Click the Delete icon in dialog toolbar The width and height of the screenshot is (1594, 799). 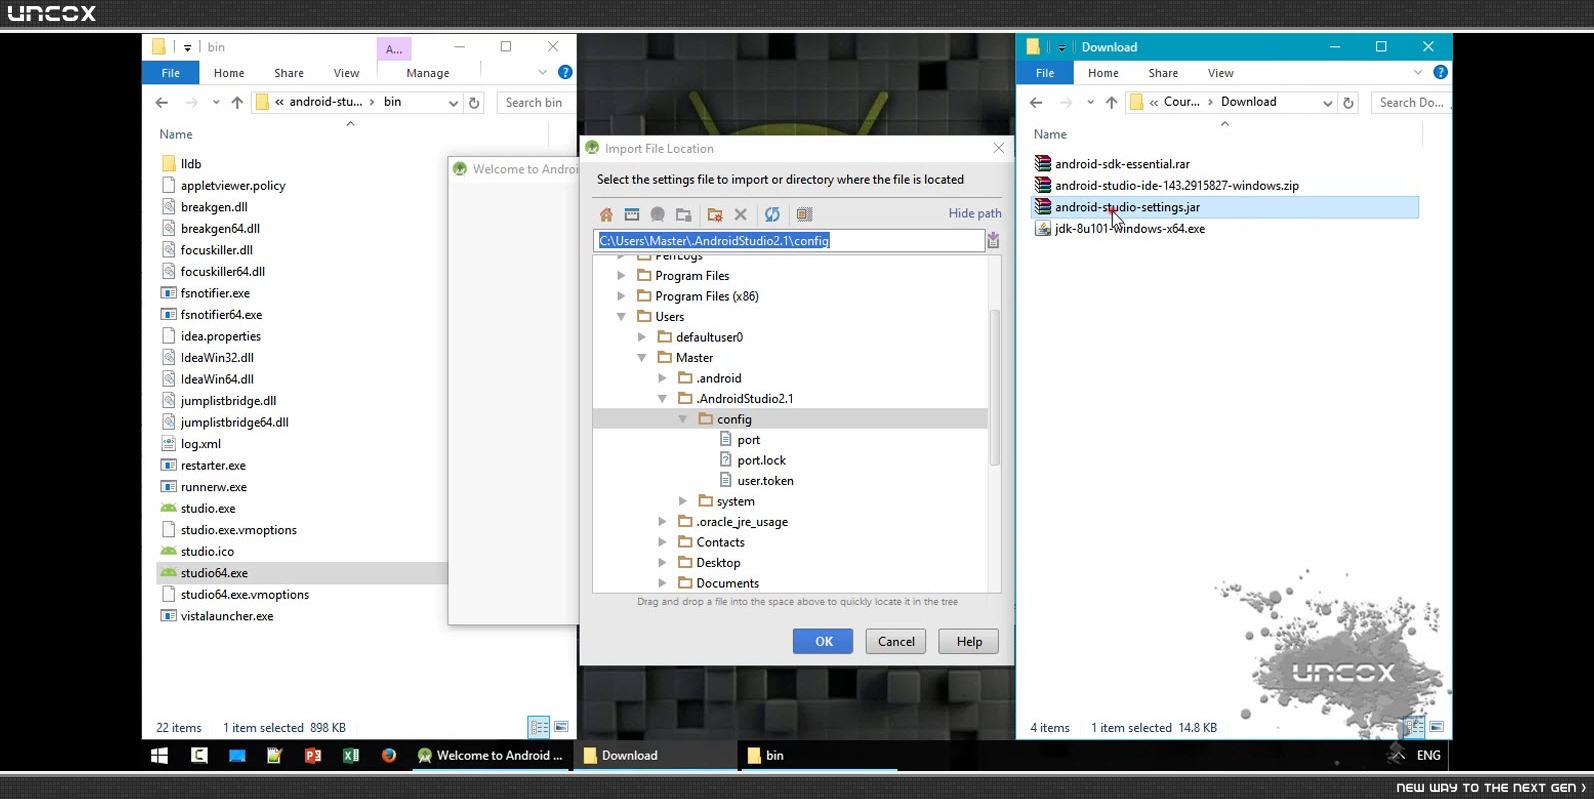point(741,214)
